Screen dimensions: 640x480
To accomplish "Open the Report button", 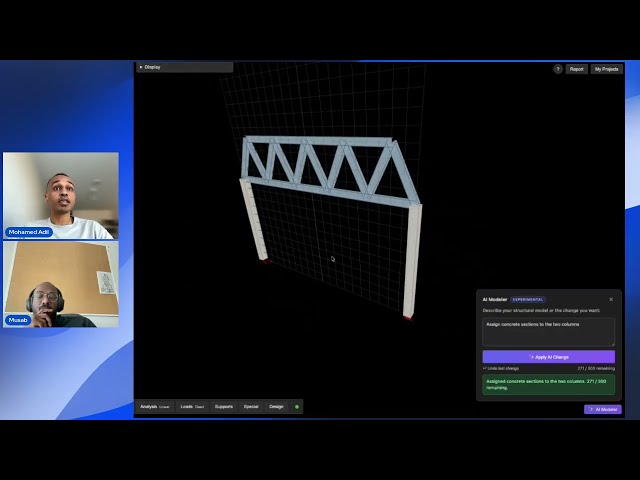I will pos(576,69).
